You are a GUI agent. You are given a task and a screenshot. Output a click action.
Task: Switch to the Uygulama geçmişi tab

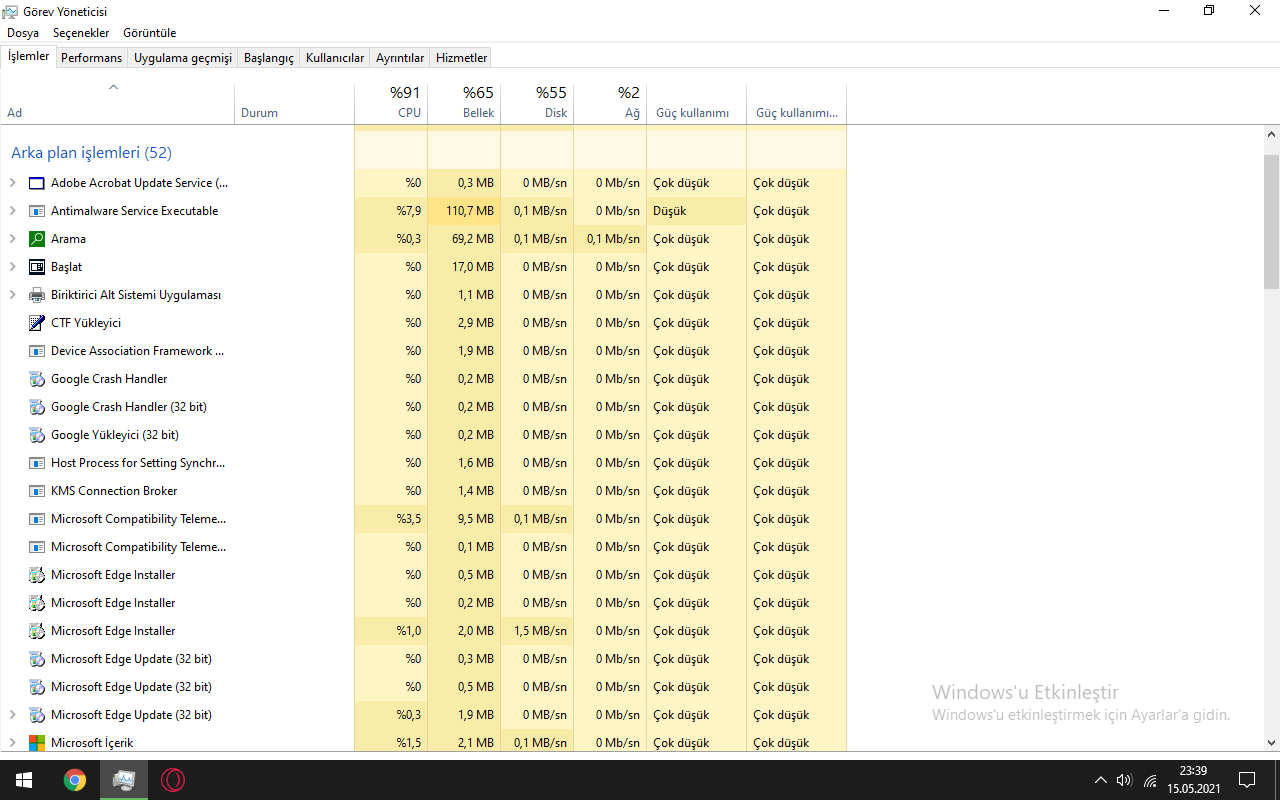click(x=183, y=58)
